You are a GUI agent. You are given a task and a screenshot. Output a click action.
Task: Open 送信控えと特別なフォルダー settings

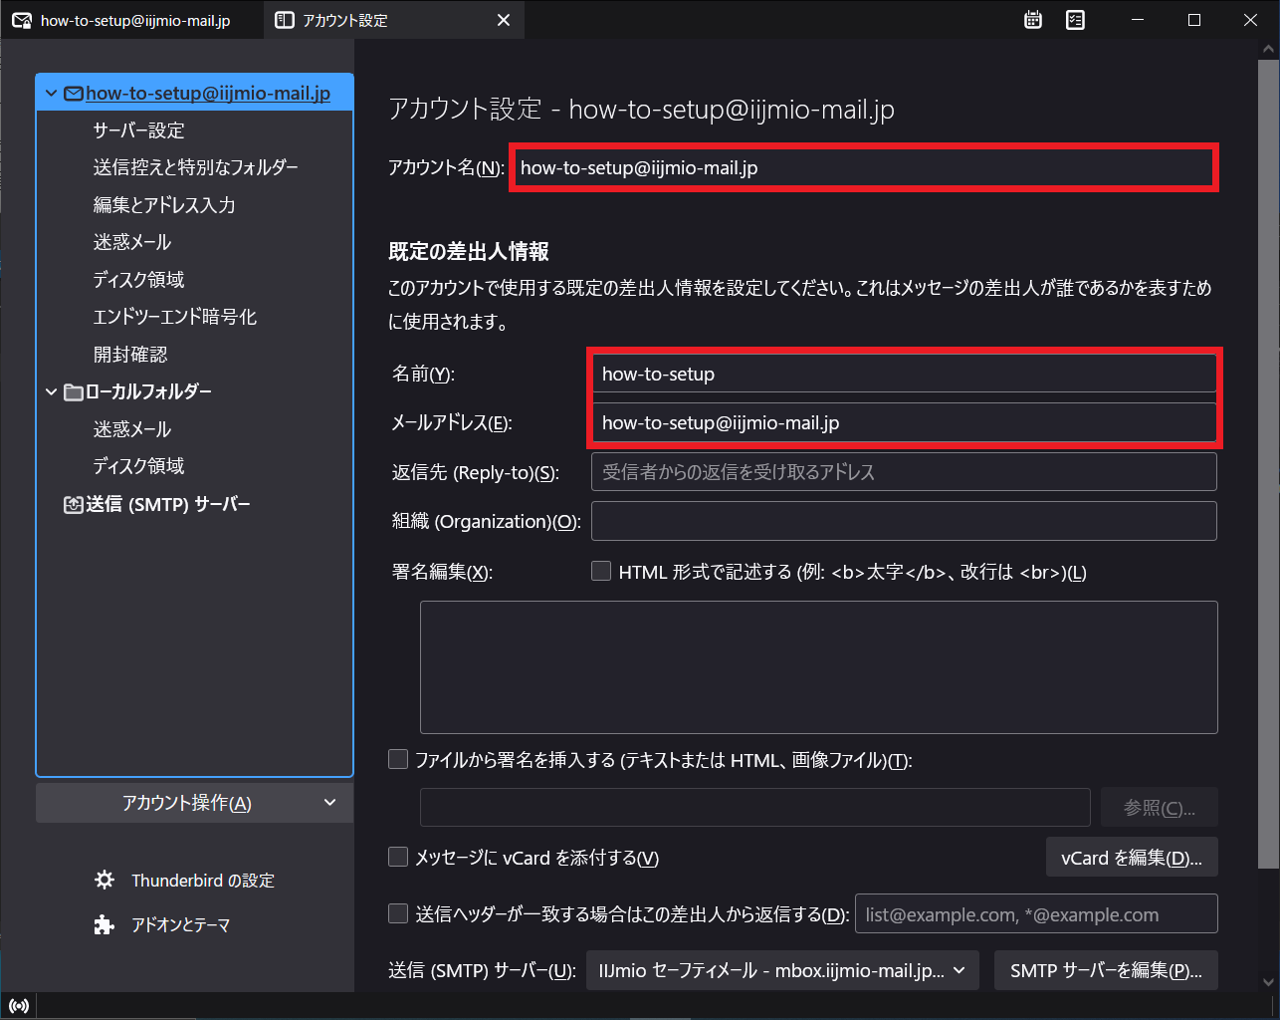click(196, 168)
